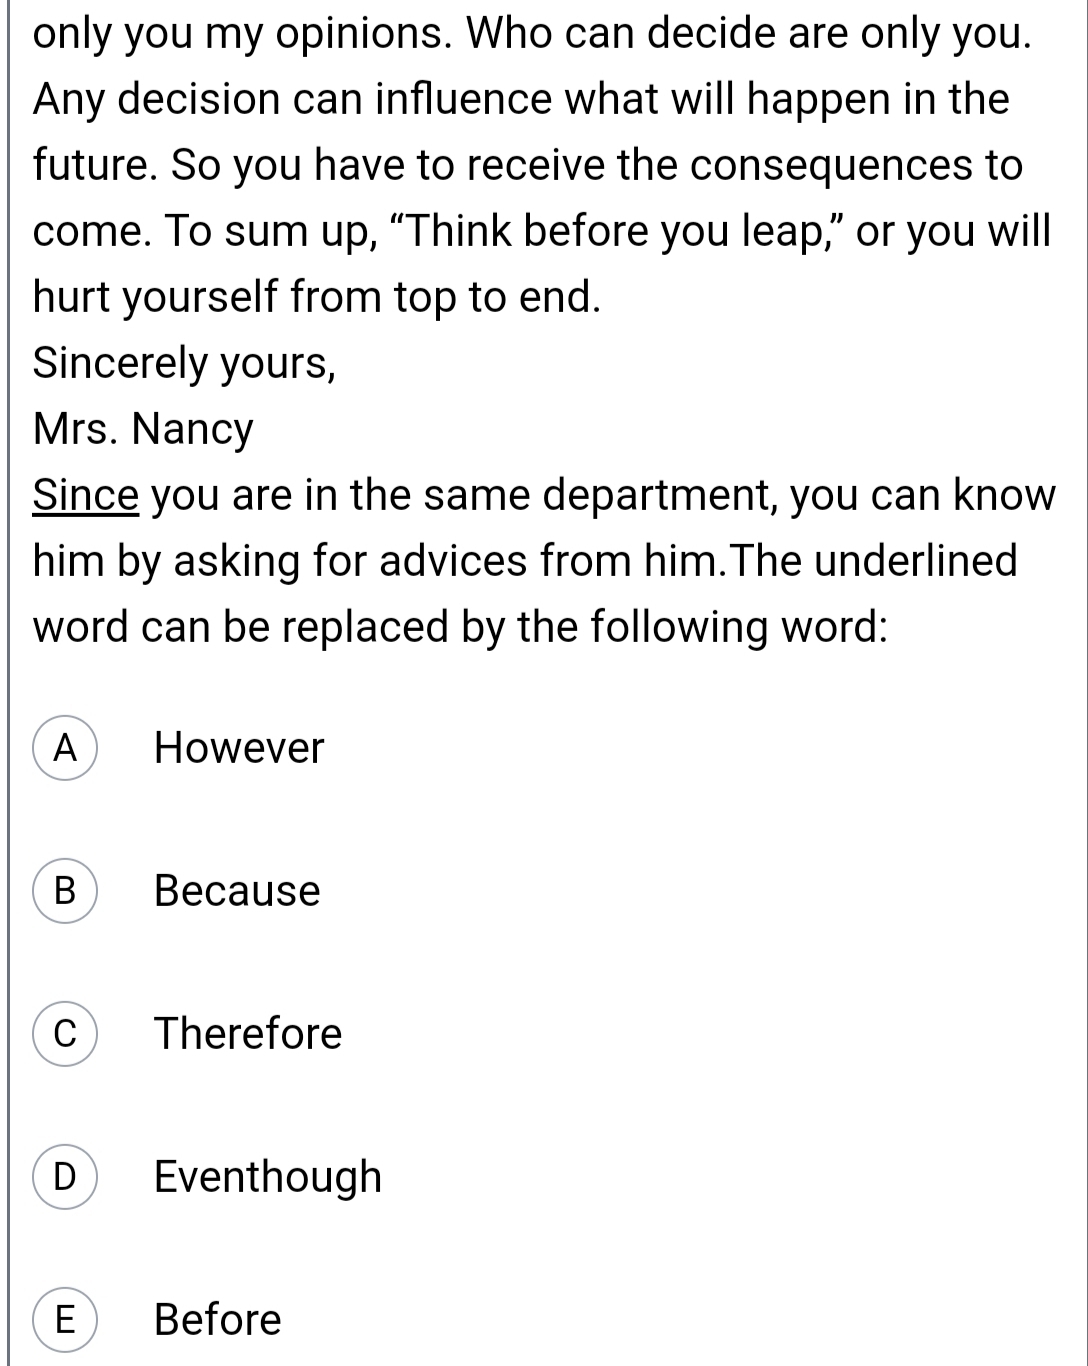Click the text 'Who can decide are only you'

(x=749, y=34)
